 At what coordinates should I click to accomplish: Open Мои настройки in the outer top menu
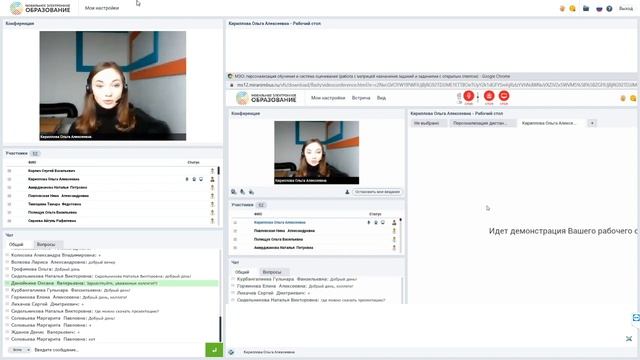pyautogui.click(x=102, y=8)
